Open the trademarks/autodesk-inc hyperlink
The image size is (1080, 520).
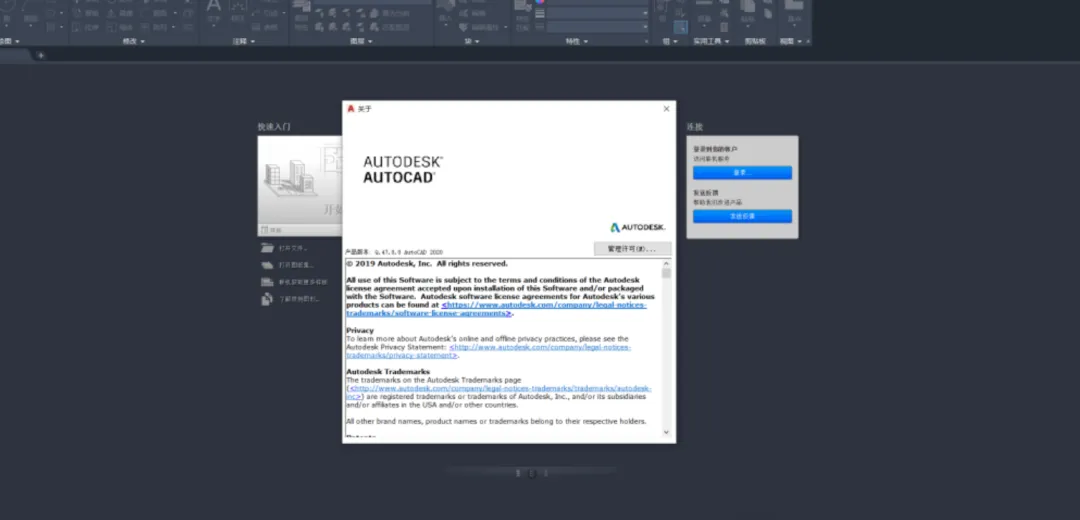pyautogui.click(x=499, y=393)
